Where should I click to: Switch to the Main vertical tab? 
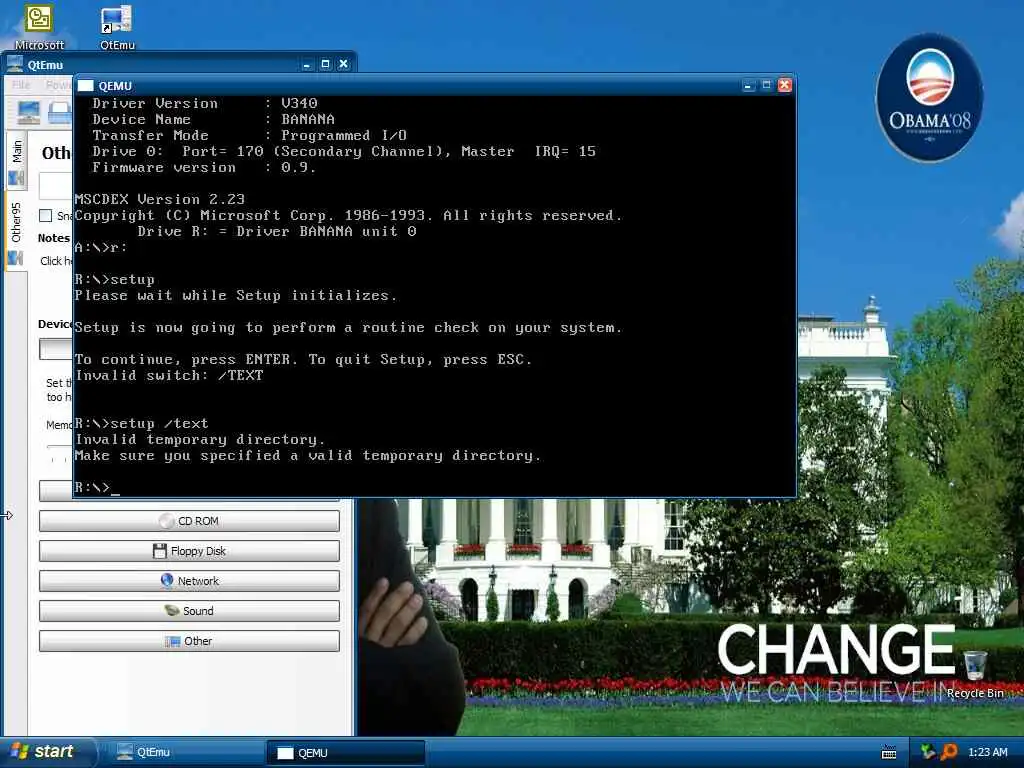tap(16, 160)
